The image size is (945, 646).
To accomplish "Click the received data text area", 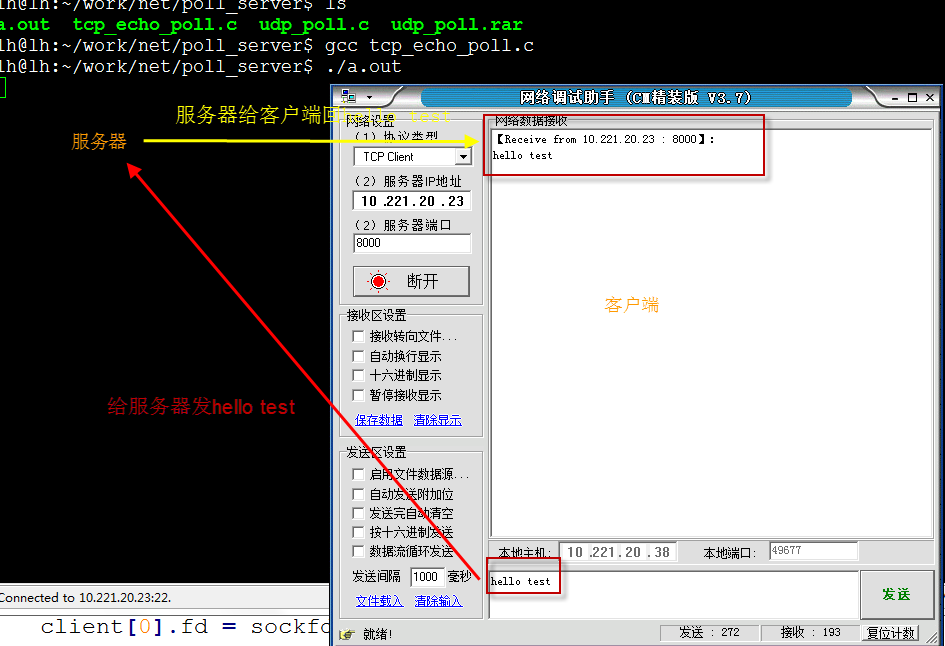I will 712,333.
